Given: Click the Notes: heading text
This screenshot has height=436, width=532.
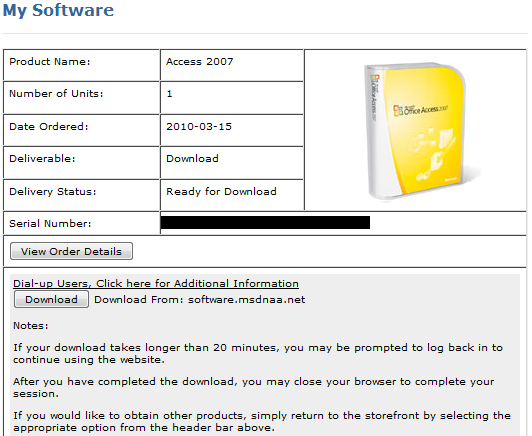Looking at the screenshot, I should (31, 326).
